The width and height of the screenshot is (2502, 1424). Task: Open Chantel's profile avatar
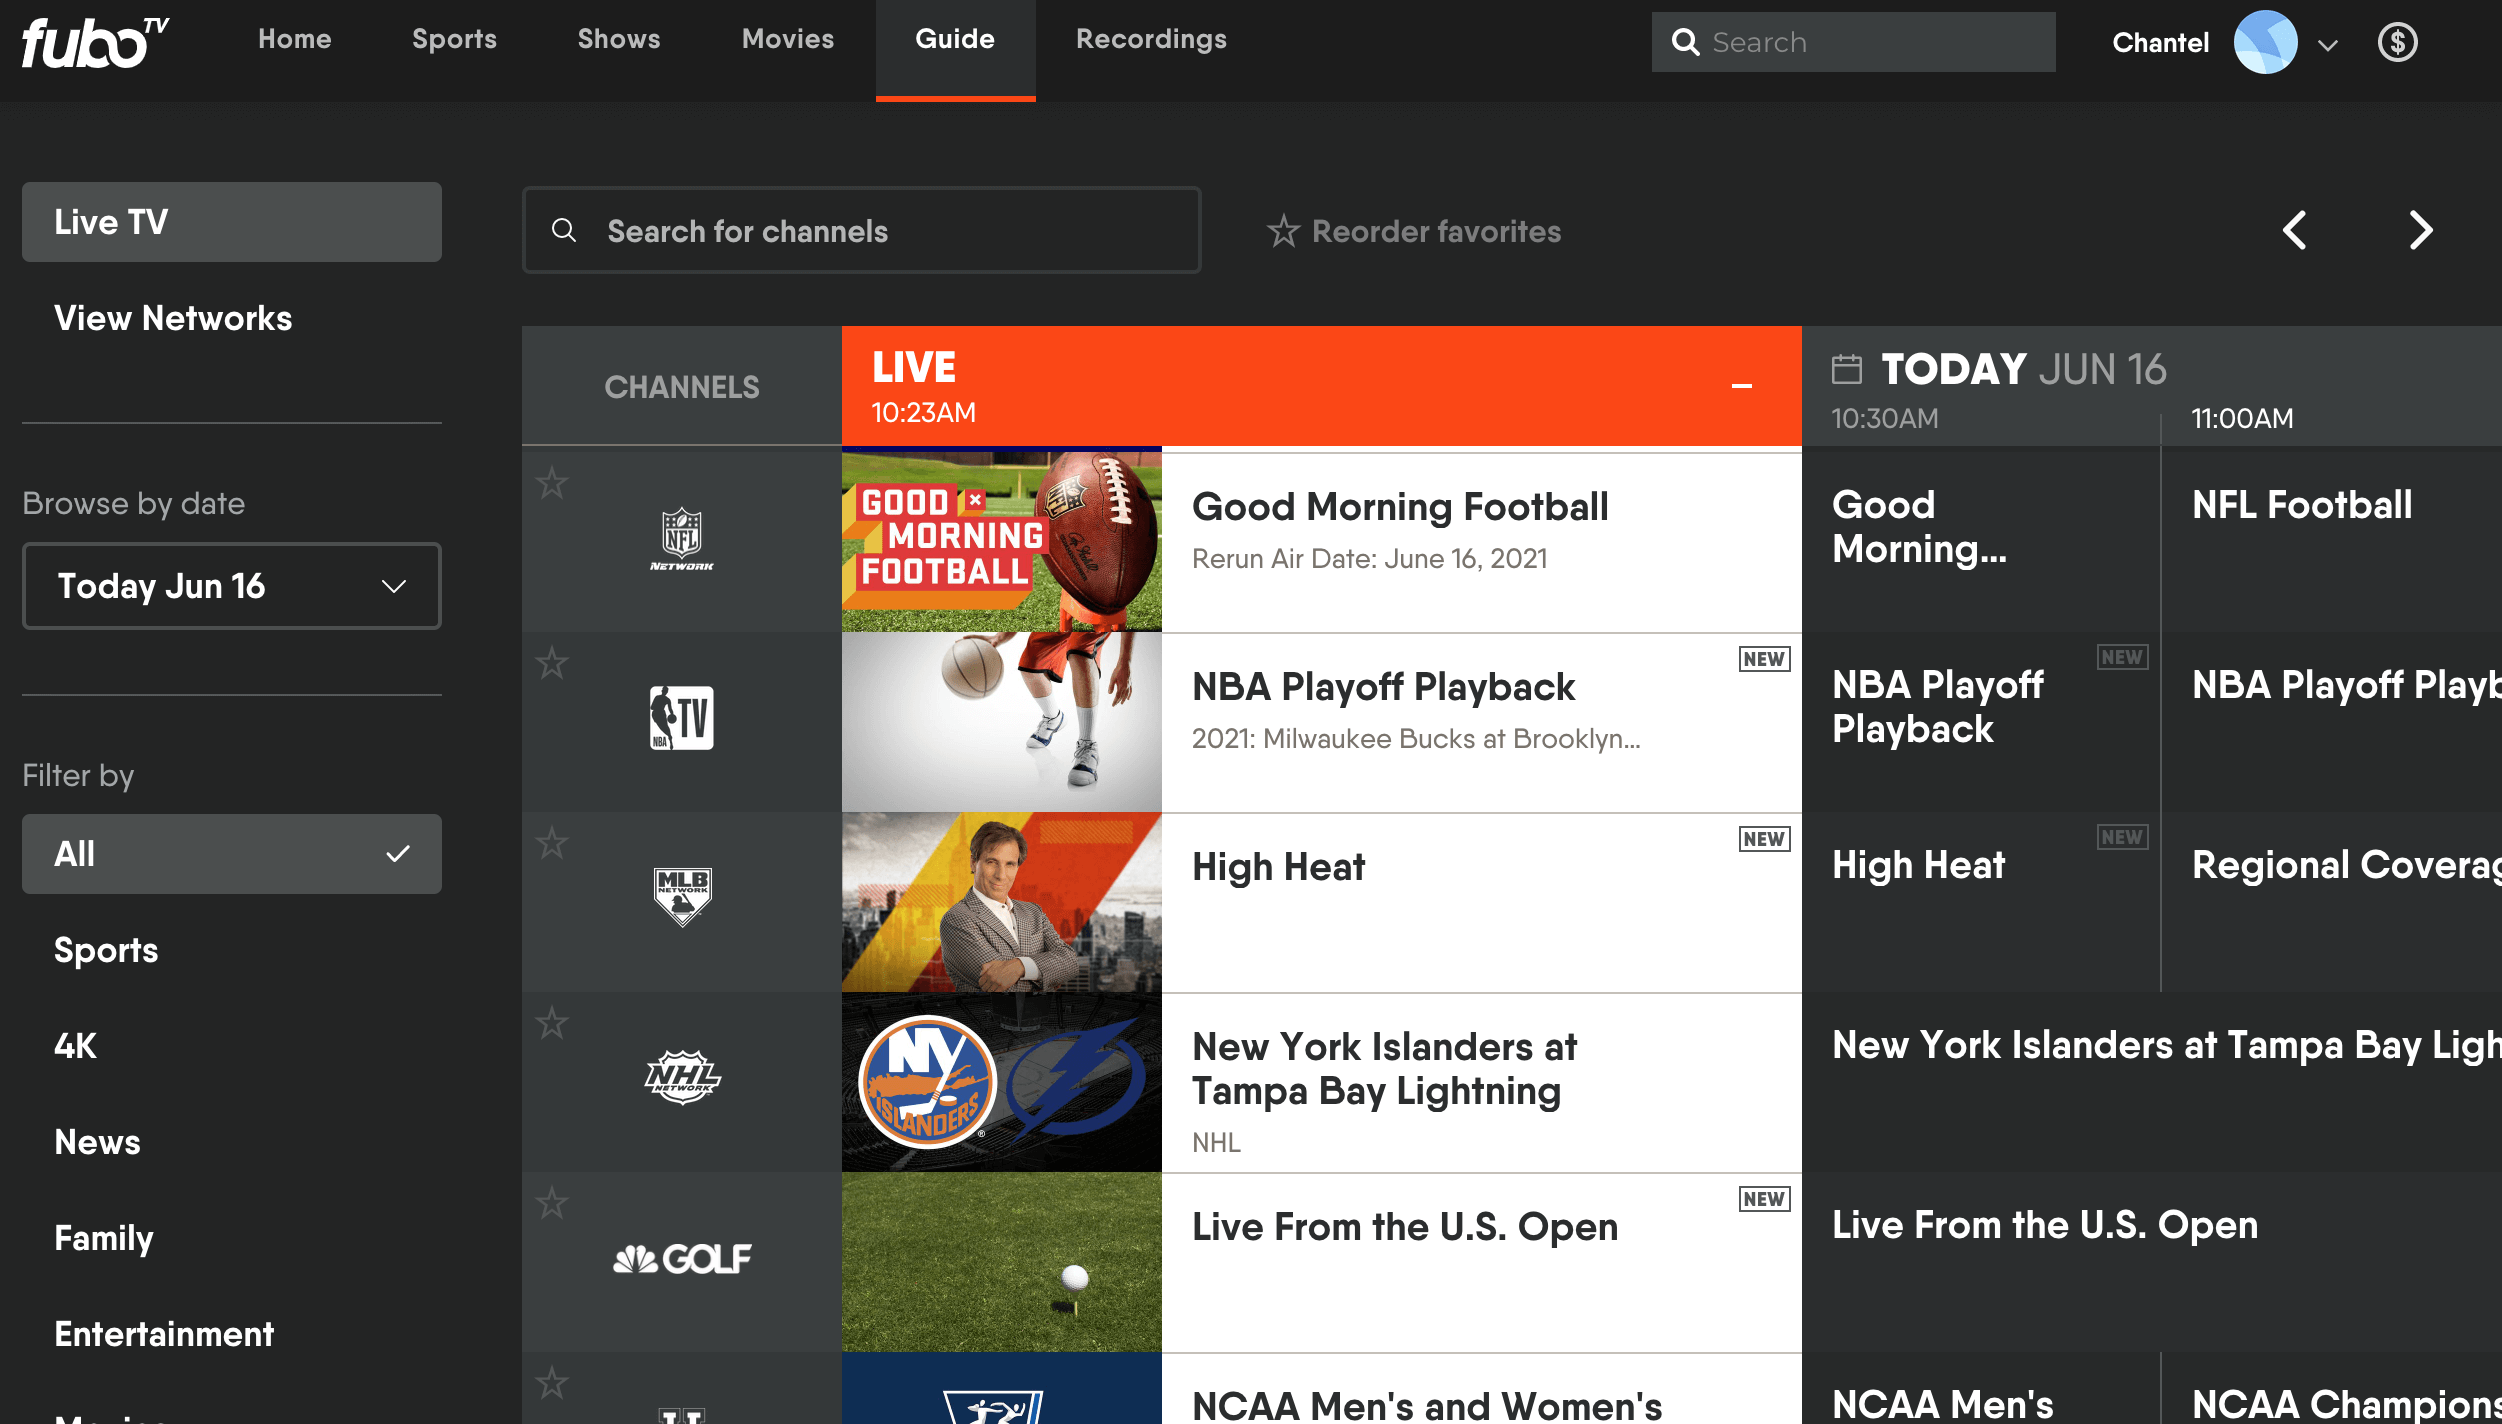coord(2265,42)
